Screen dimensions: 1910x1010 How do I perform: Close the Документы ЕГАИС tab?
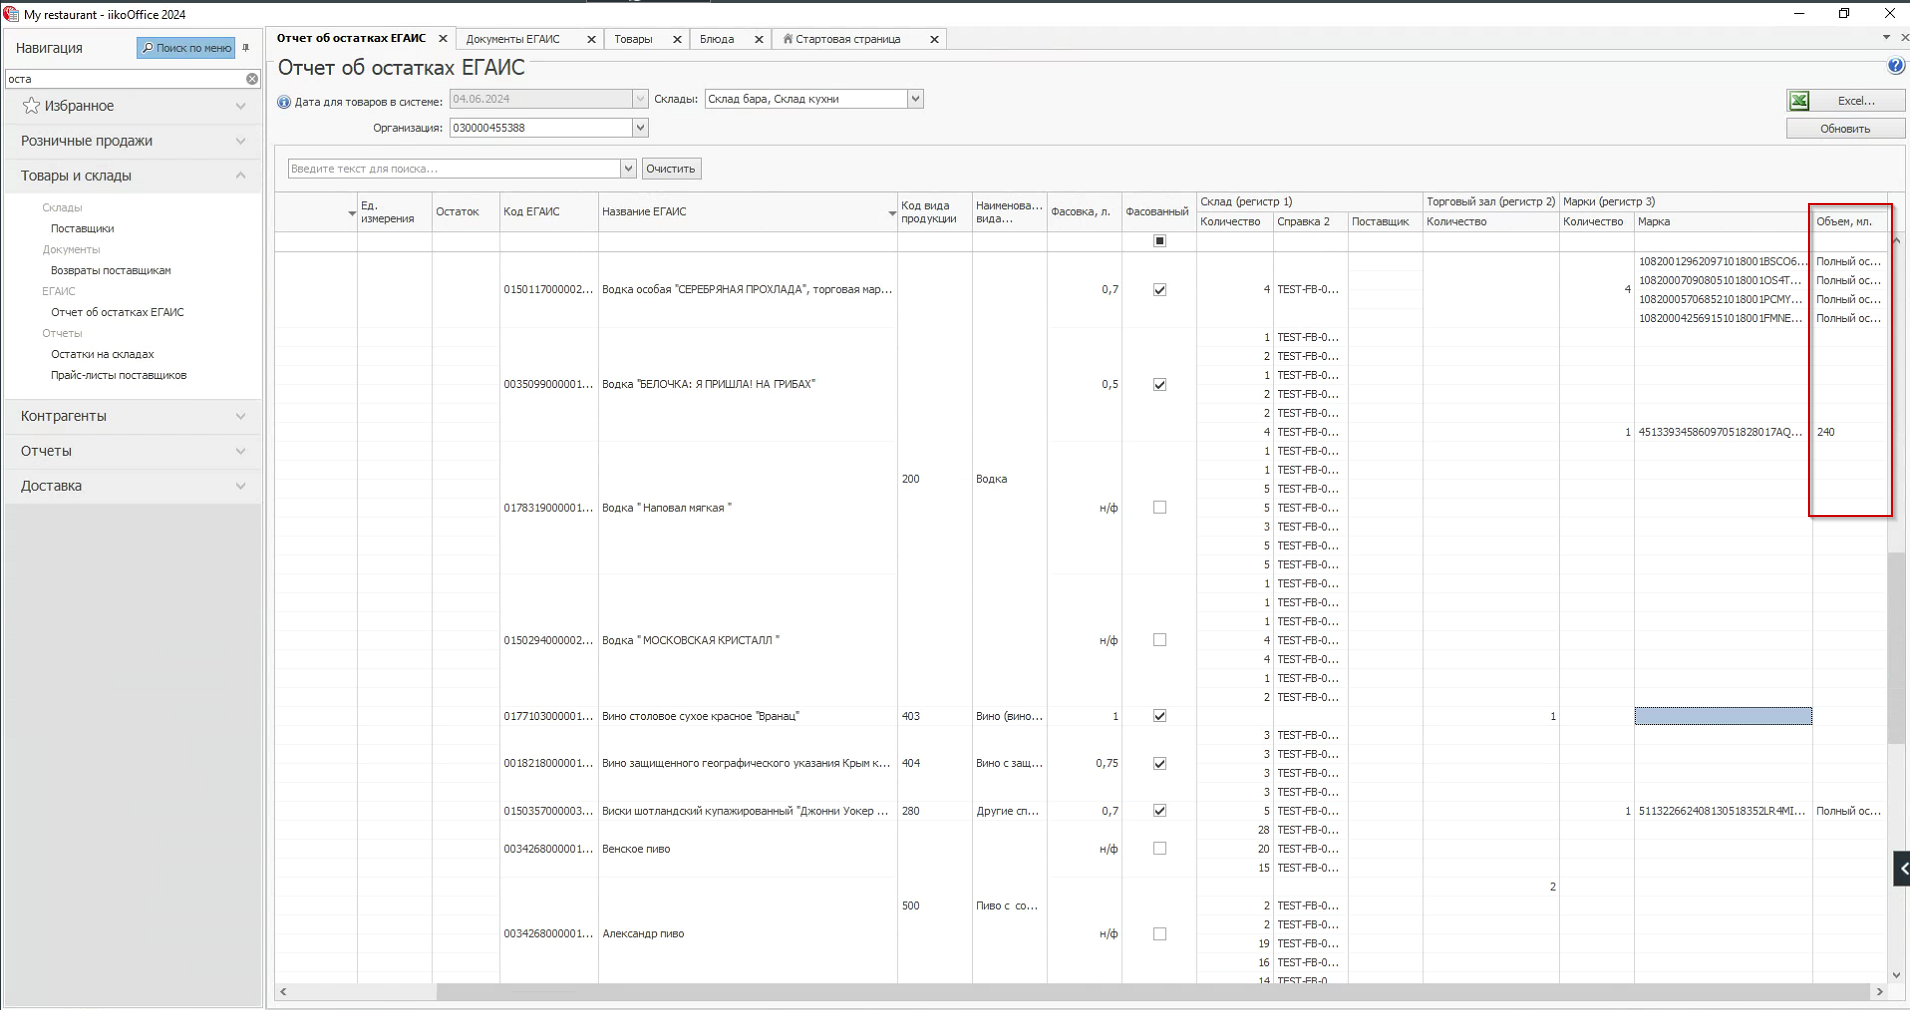[591, 39]
